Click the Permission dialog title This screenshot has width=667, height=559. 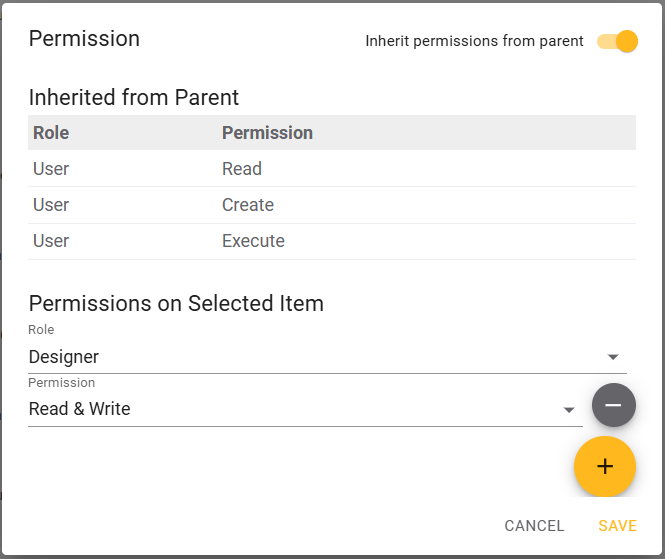pos(84,39)
